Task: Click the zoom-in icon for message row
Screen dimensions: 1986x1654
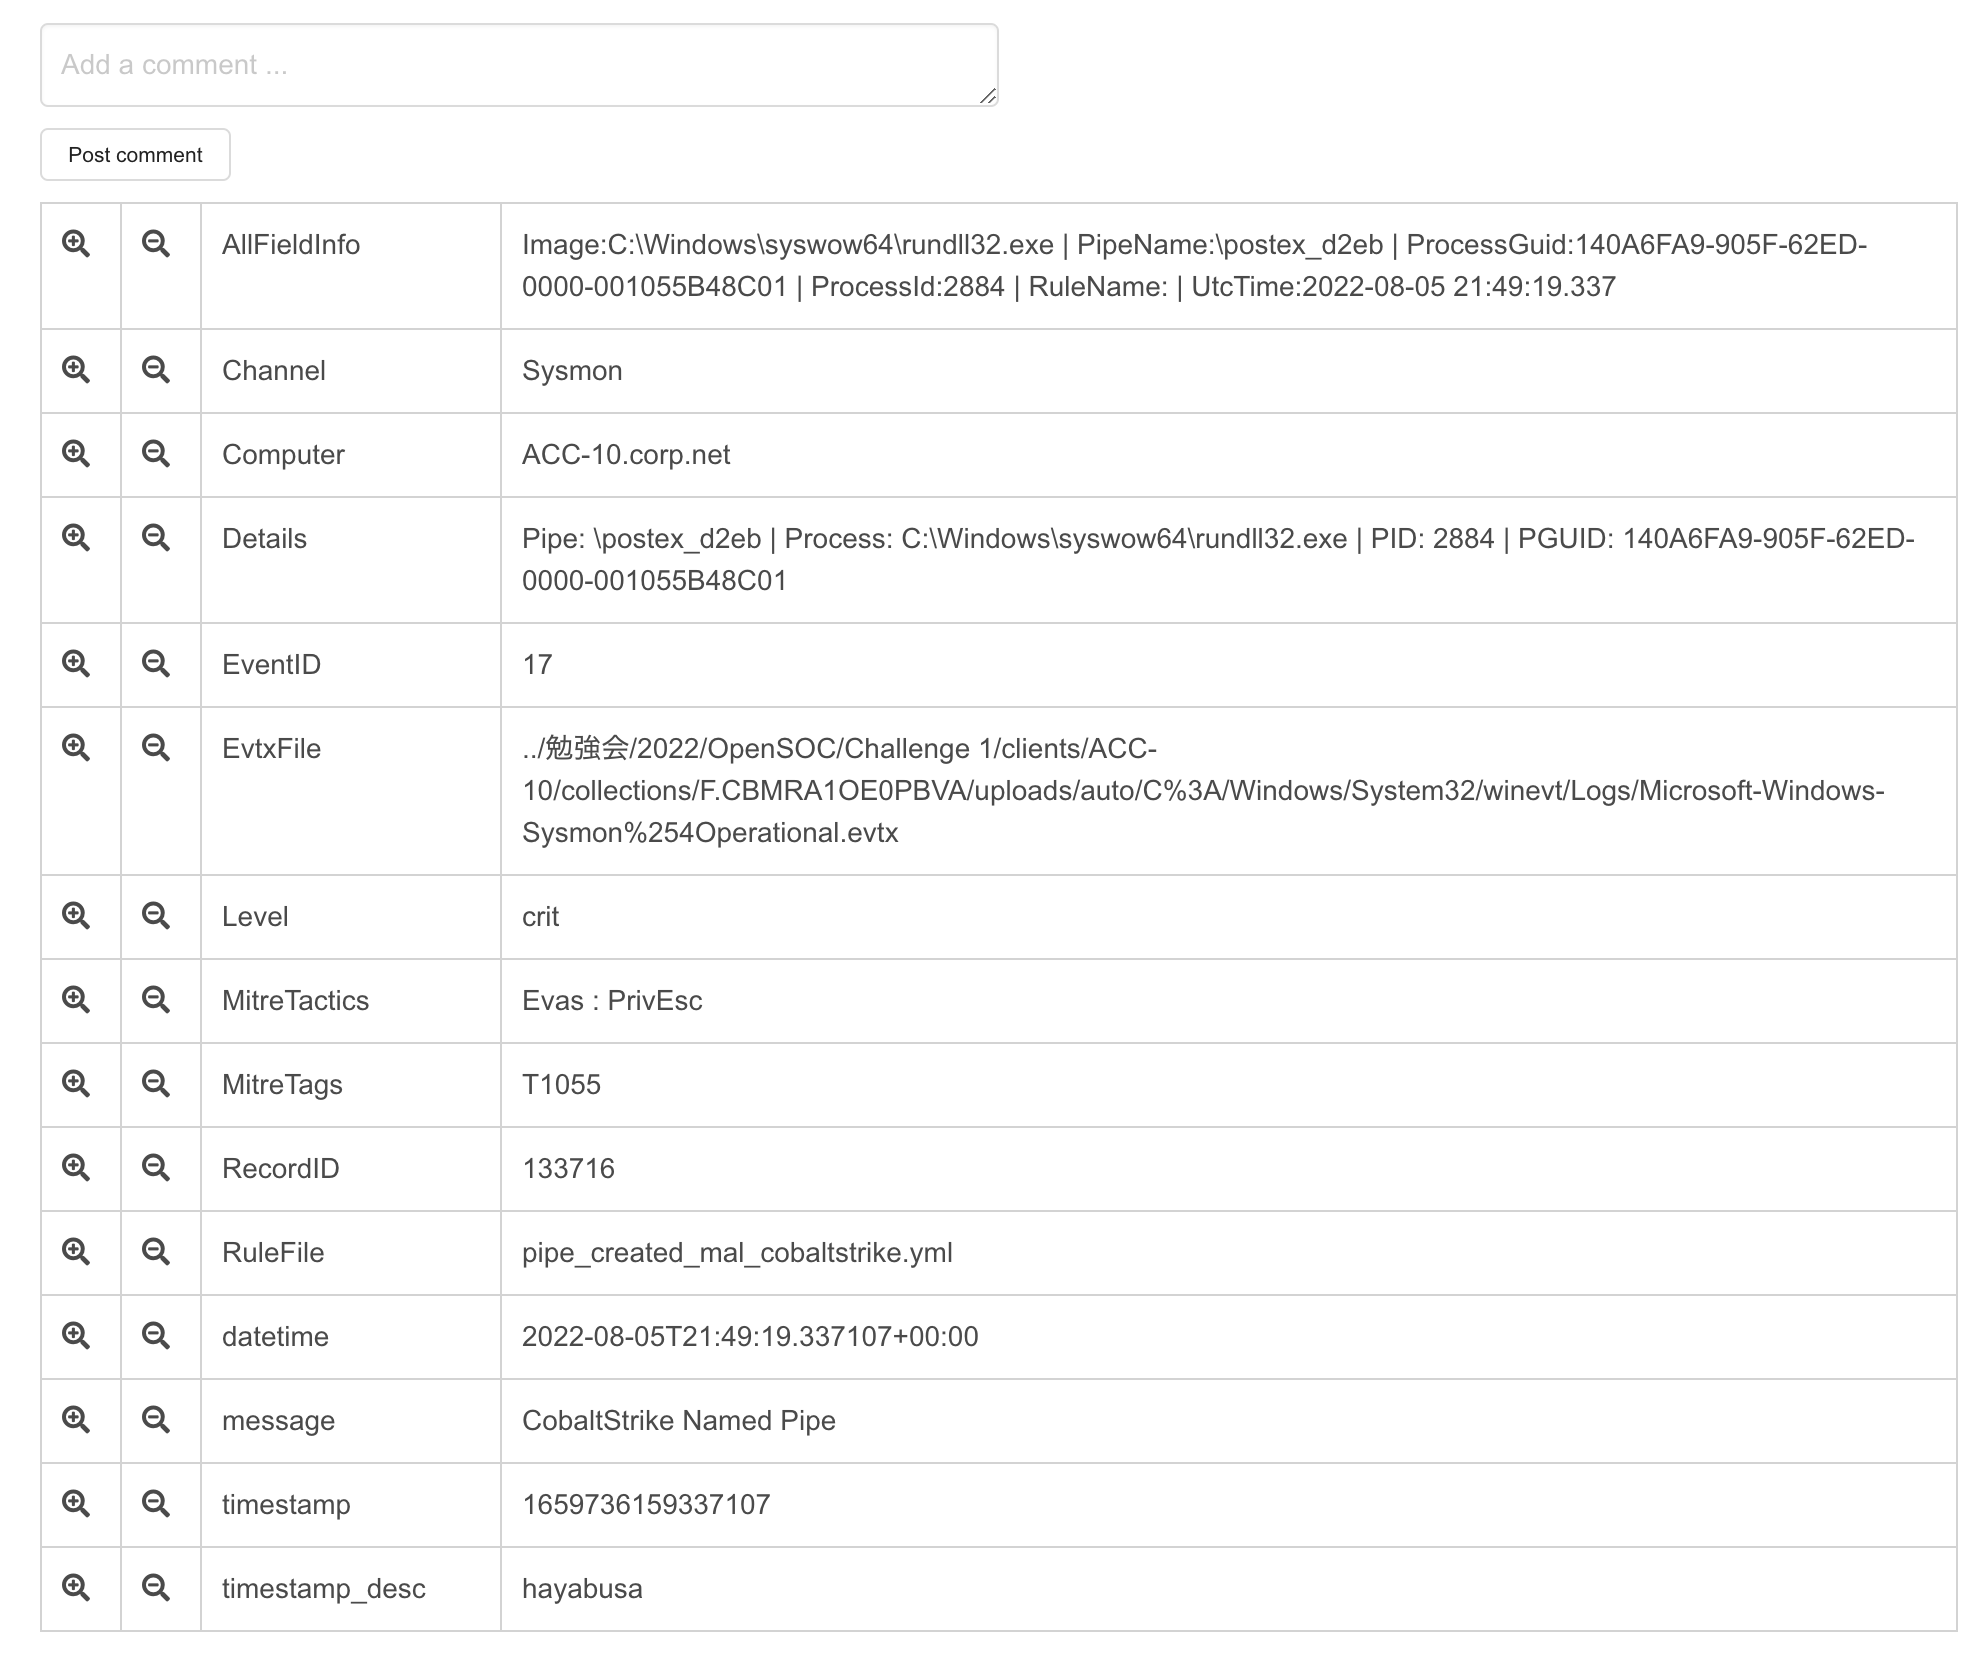Action: click(x=76, y=1419)
